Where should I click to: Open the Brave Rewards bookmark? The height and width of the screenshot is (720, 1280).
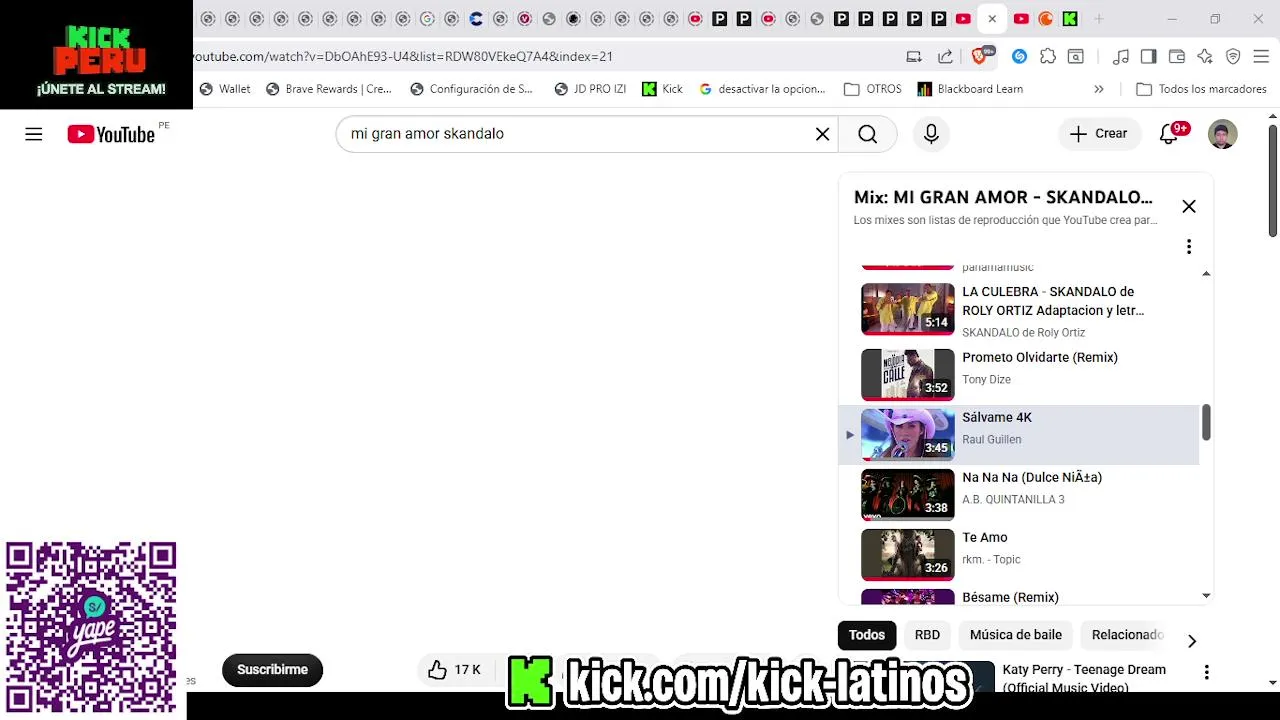click(329, 89)
